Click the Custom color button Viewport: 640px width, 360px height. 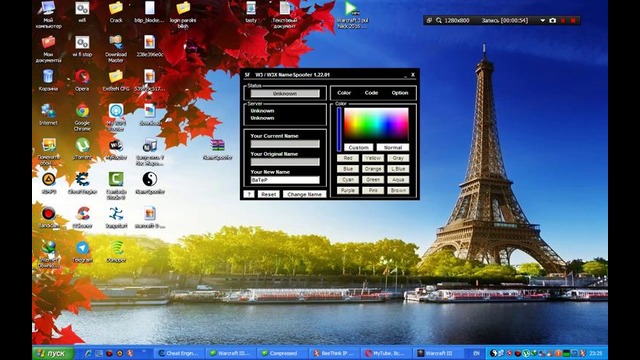point(358,147)
